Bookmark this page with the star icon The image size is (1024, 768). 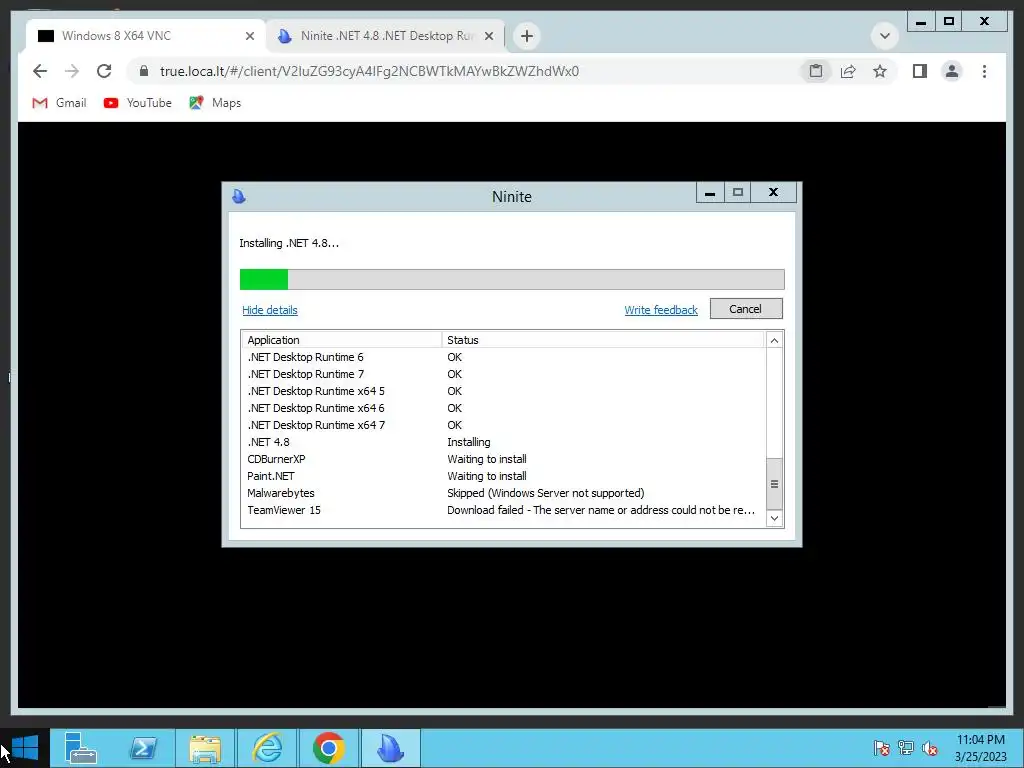point(880,71)
